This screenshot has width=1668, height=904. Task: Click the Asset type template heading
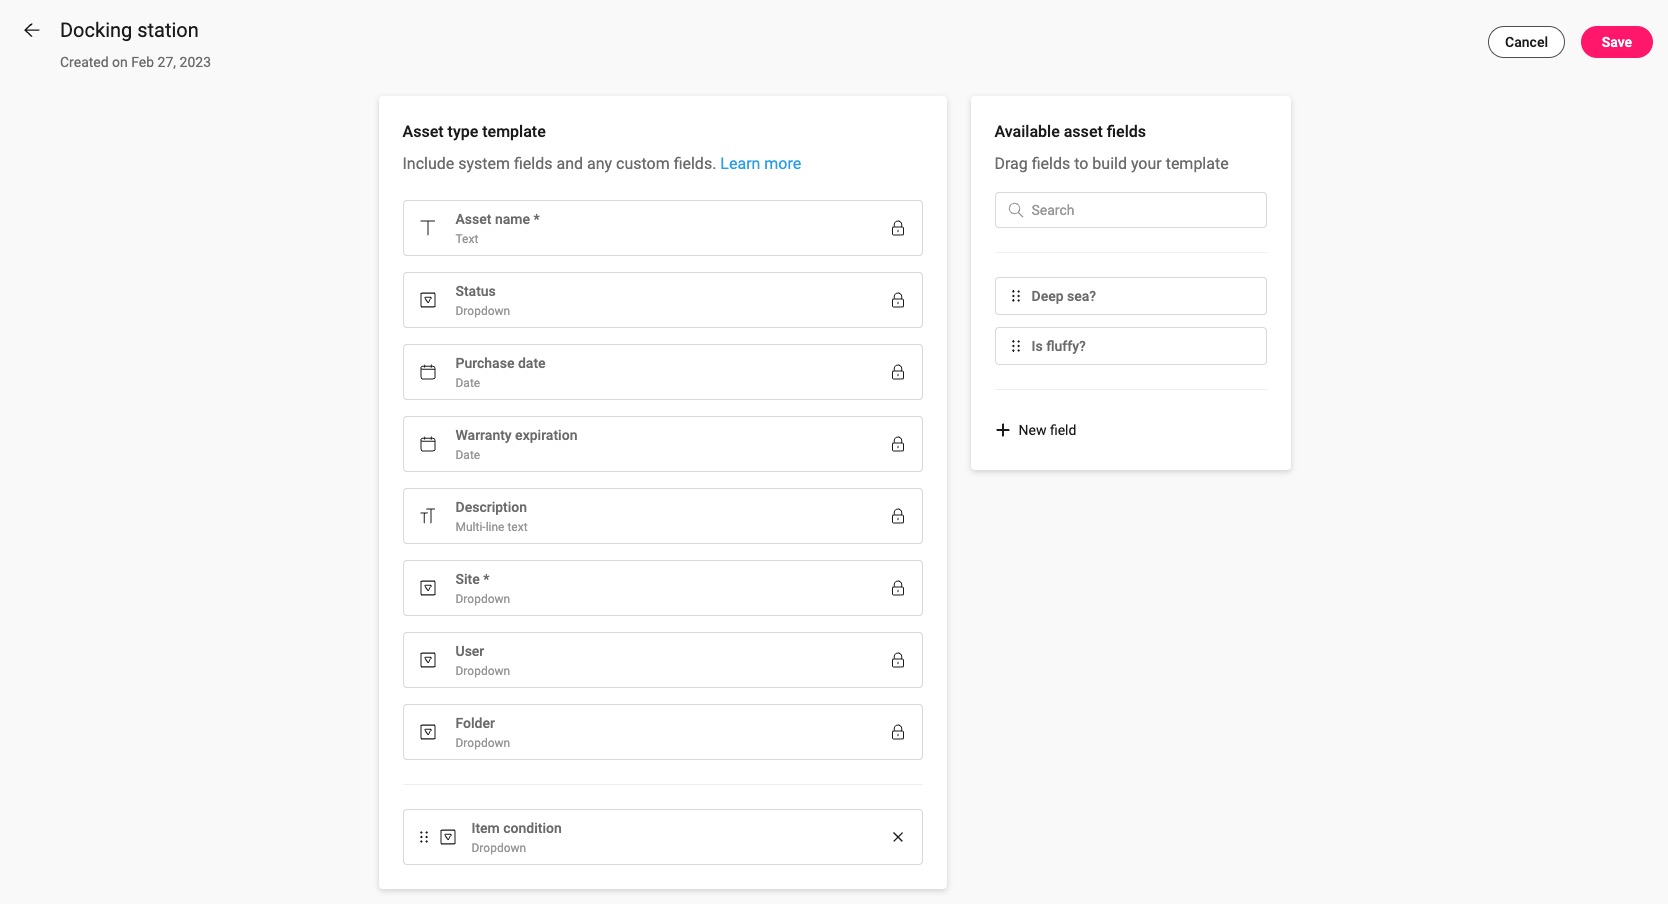pyautogui.click(x=474, y=131)
